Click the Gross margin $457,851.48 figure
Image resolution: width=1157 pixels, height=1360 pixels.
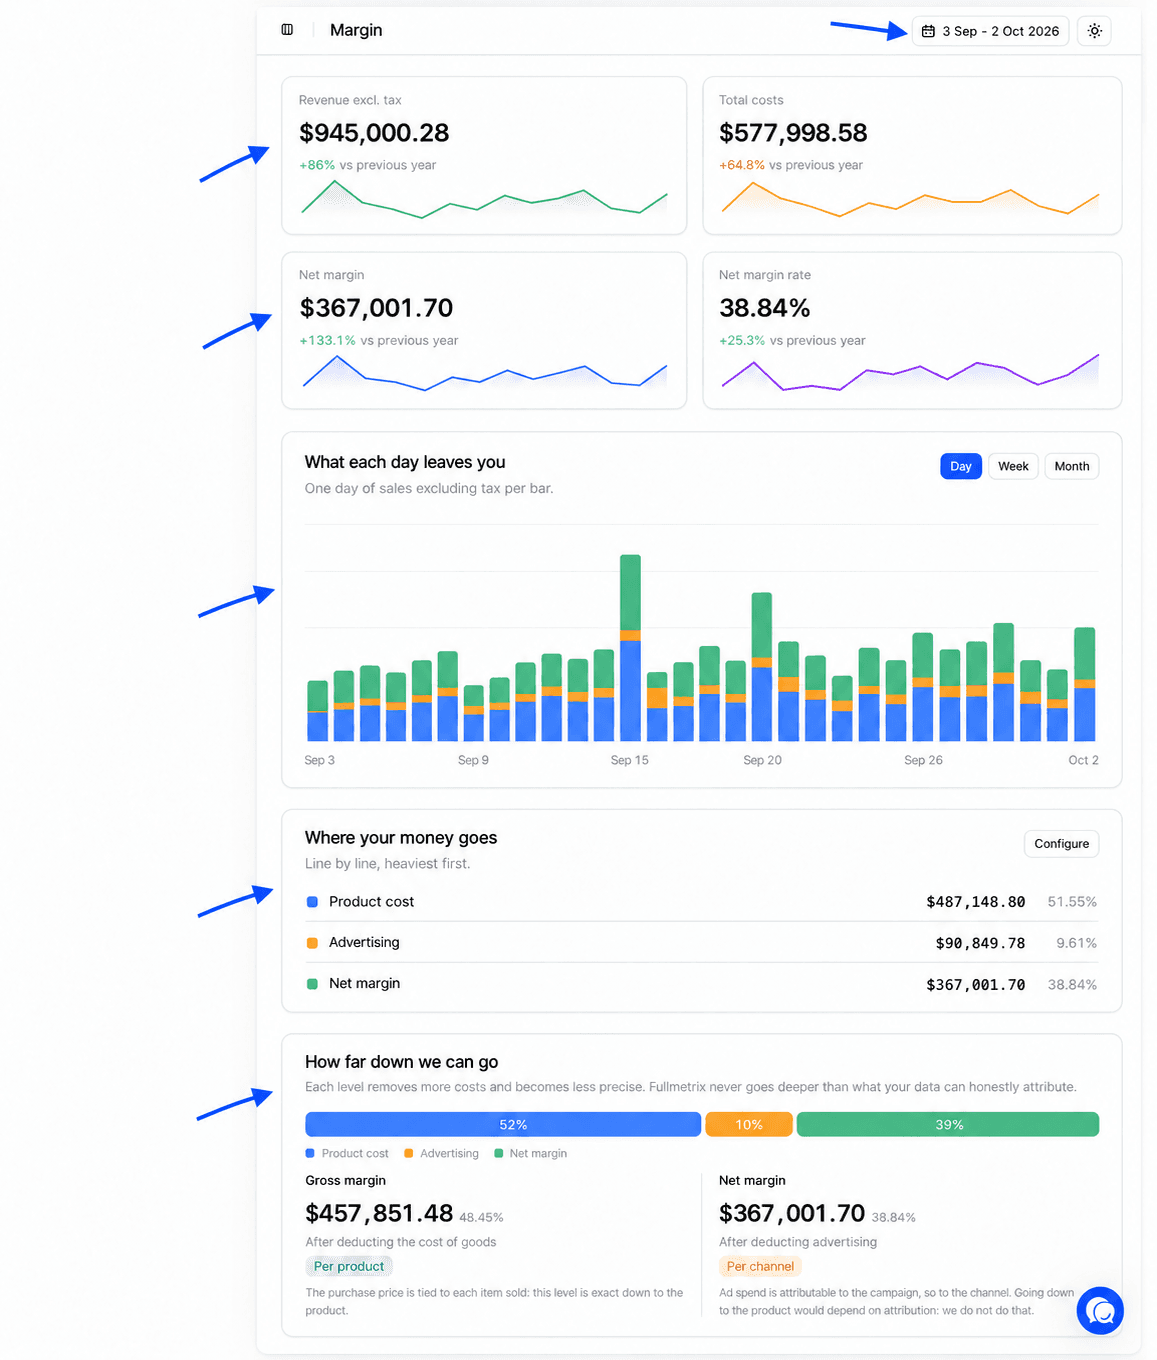click(x=379, y=1213)
